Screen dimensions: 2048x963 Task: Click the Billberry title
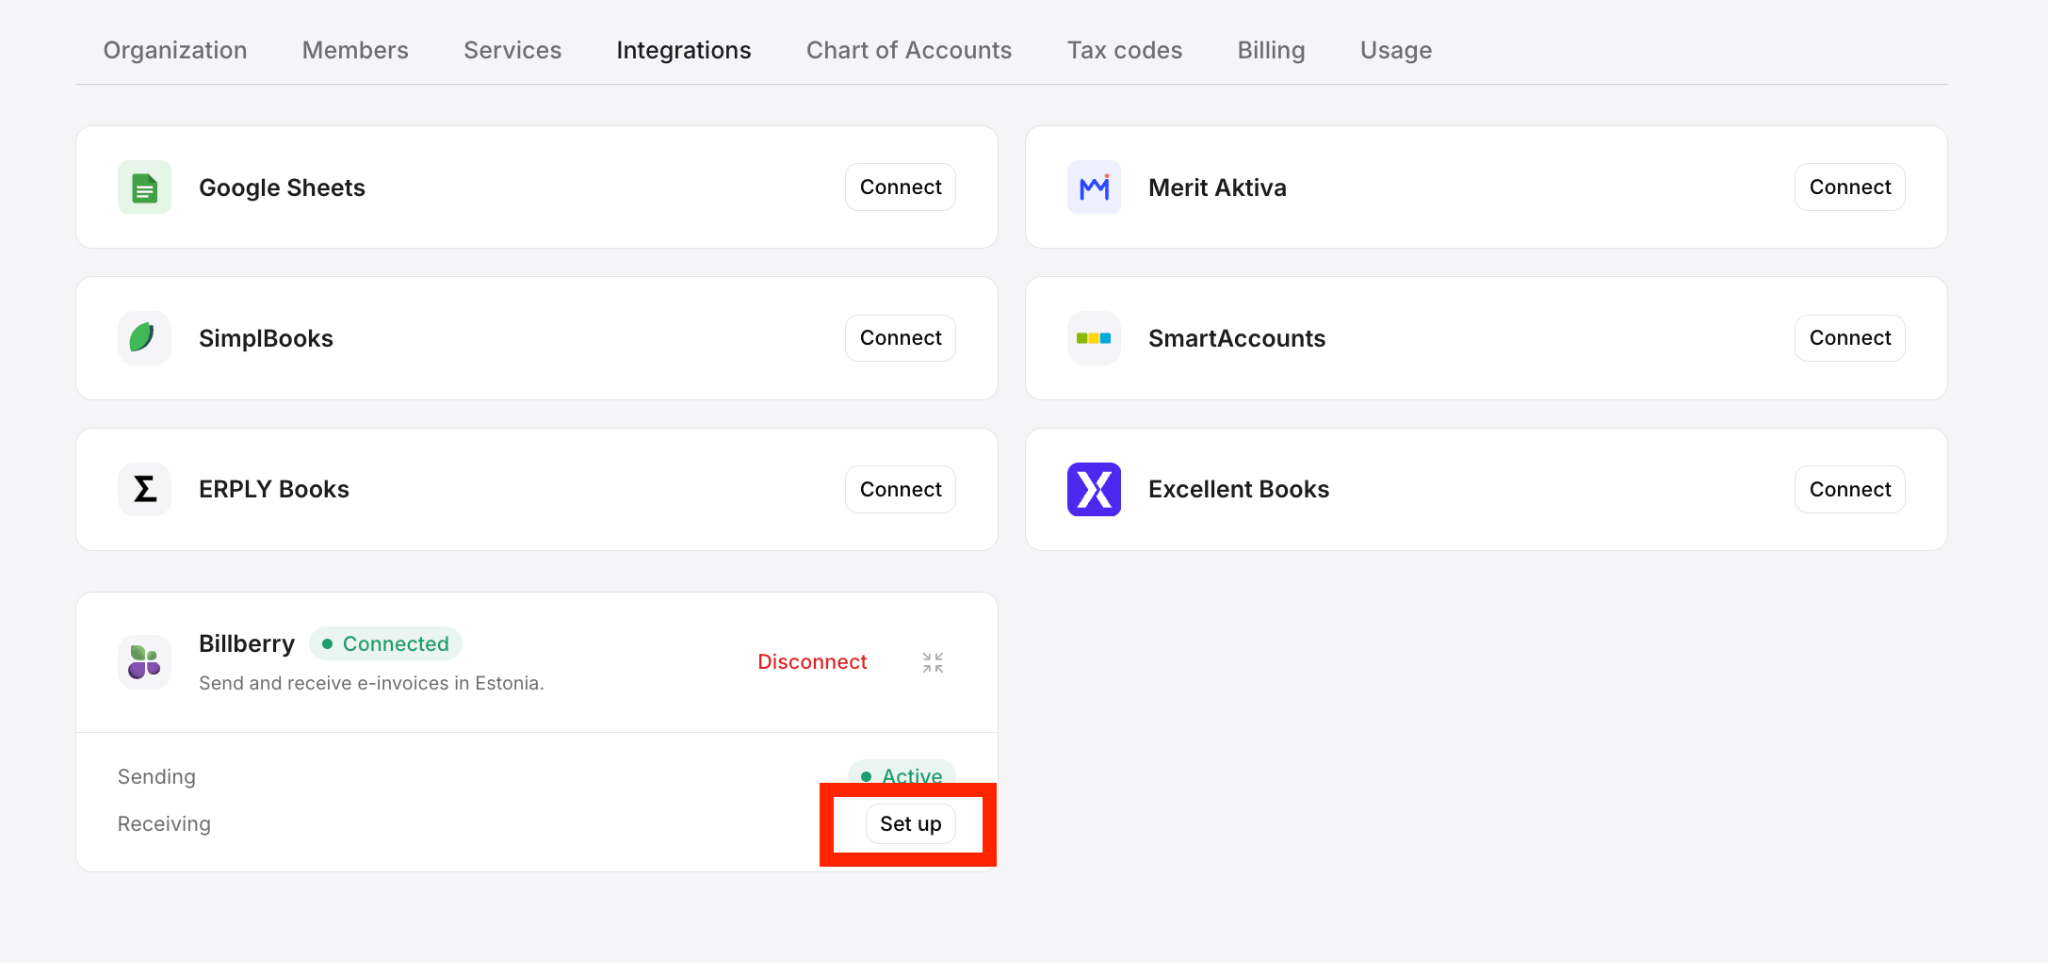(x=247, y=644)
